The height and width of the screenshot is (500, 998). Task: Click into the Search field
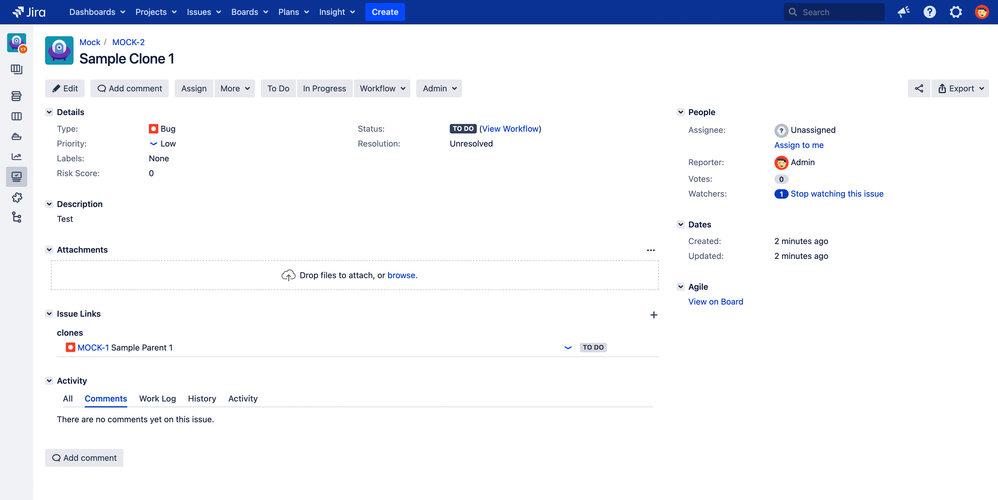coord(834,12)
